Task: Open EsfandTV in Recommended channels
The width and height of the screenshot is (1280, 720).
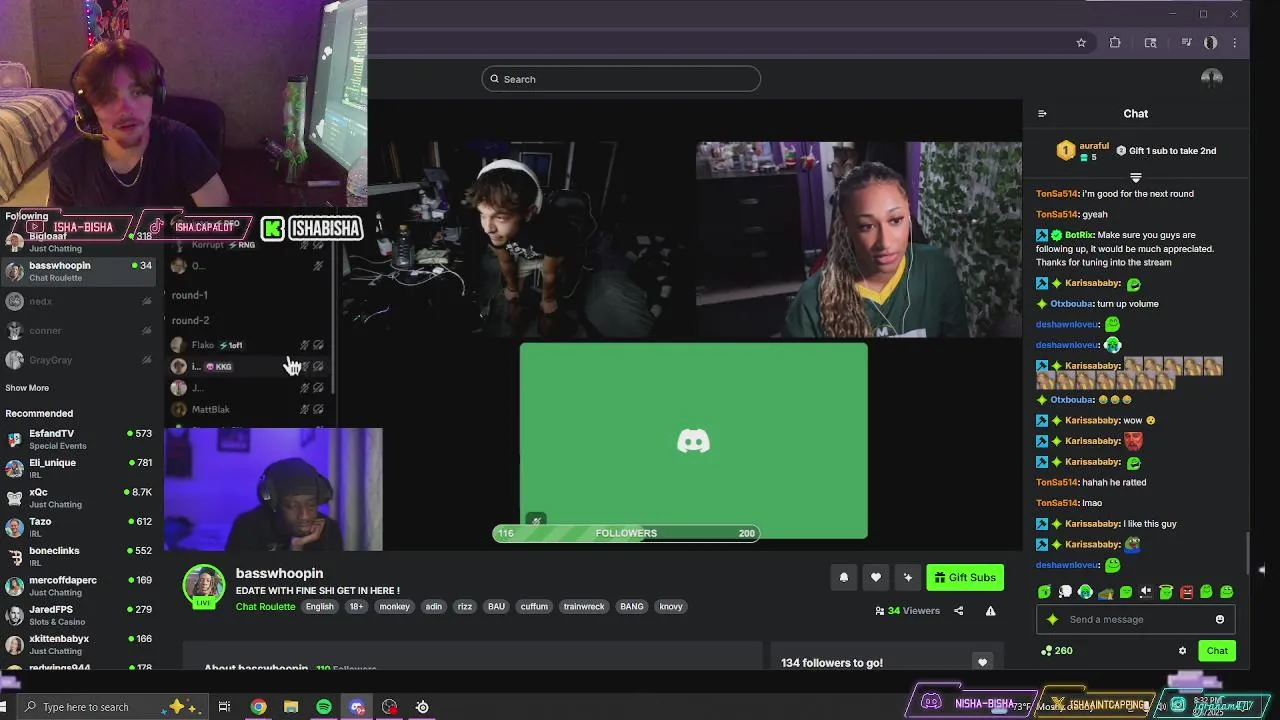Action: (77, 439)
